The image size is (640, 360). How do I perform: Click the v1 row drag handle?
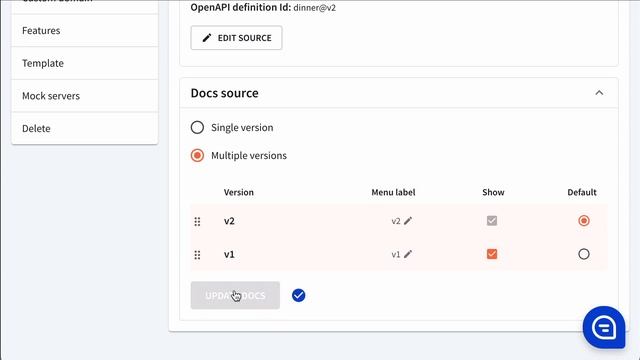coord(197,255)
